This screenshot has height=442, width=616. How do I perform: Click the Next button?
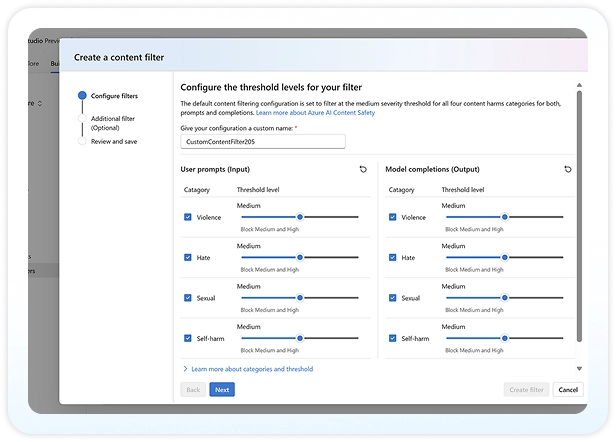pyautogui.click(x=222, y=390)
